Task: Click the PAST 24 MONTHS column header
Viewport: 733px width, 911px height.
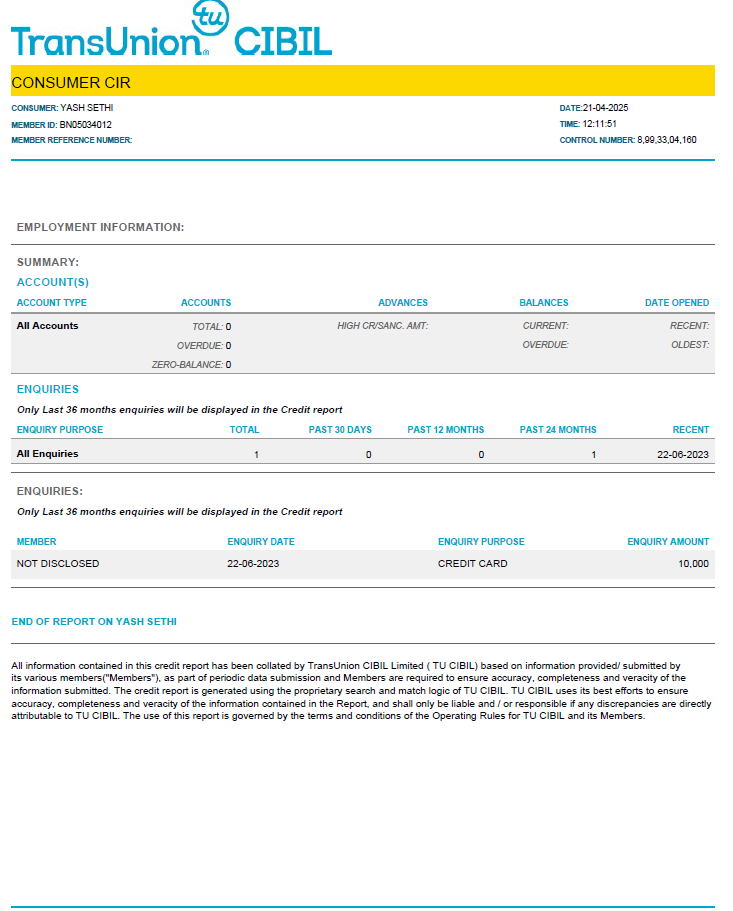Action: point(558,430)
